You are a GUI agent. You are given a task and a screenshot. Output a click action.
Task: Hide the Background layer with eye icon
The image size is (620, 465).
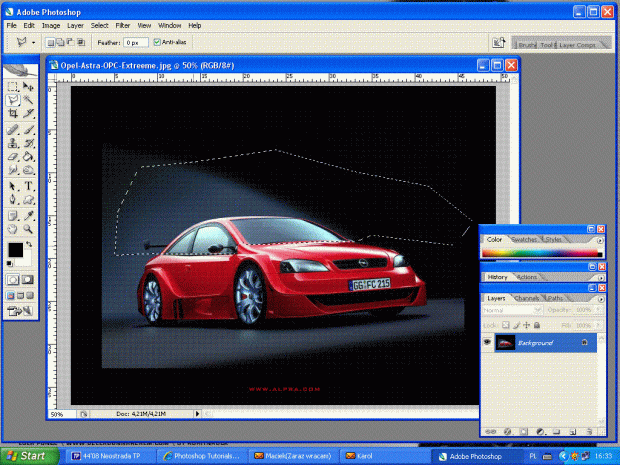(x=489, y=342)
